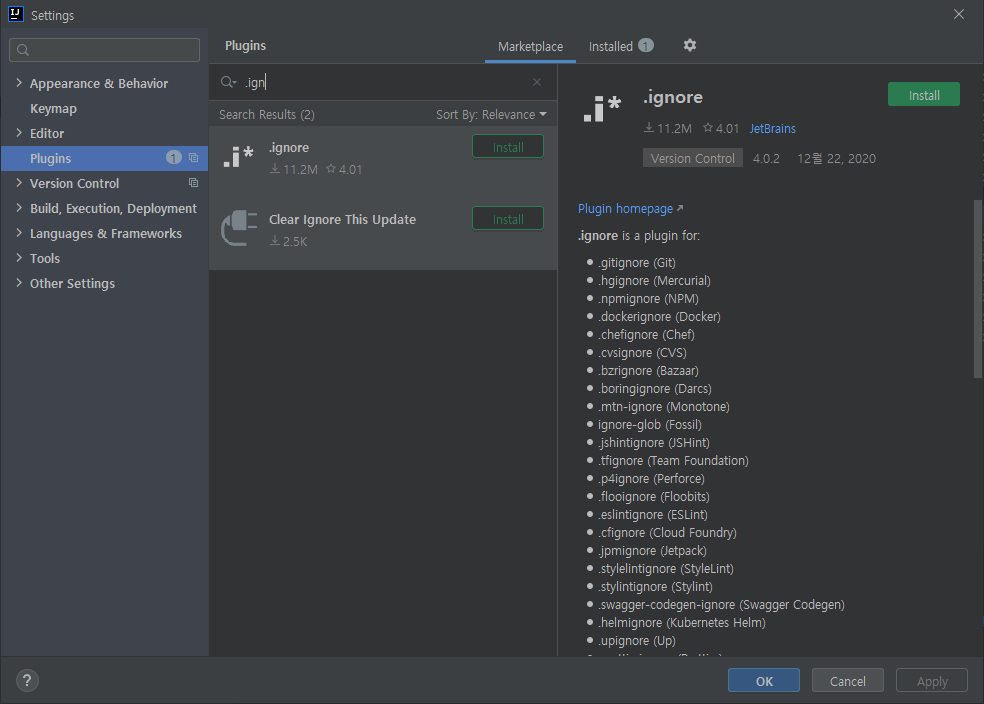The width and height of the screenshot is (984, 704).
Task: Open the Appearance & Behavior settings page
Action: coord(99,83)
